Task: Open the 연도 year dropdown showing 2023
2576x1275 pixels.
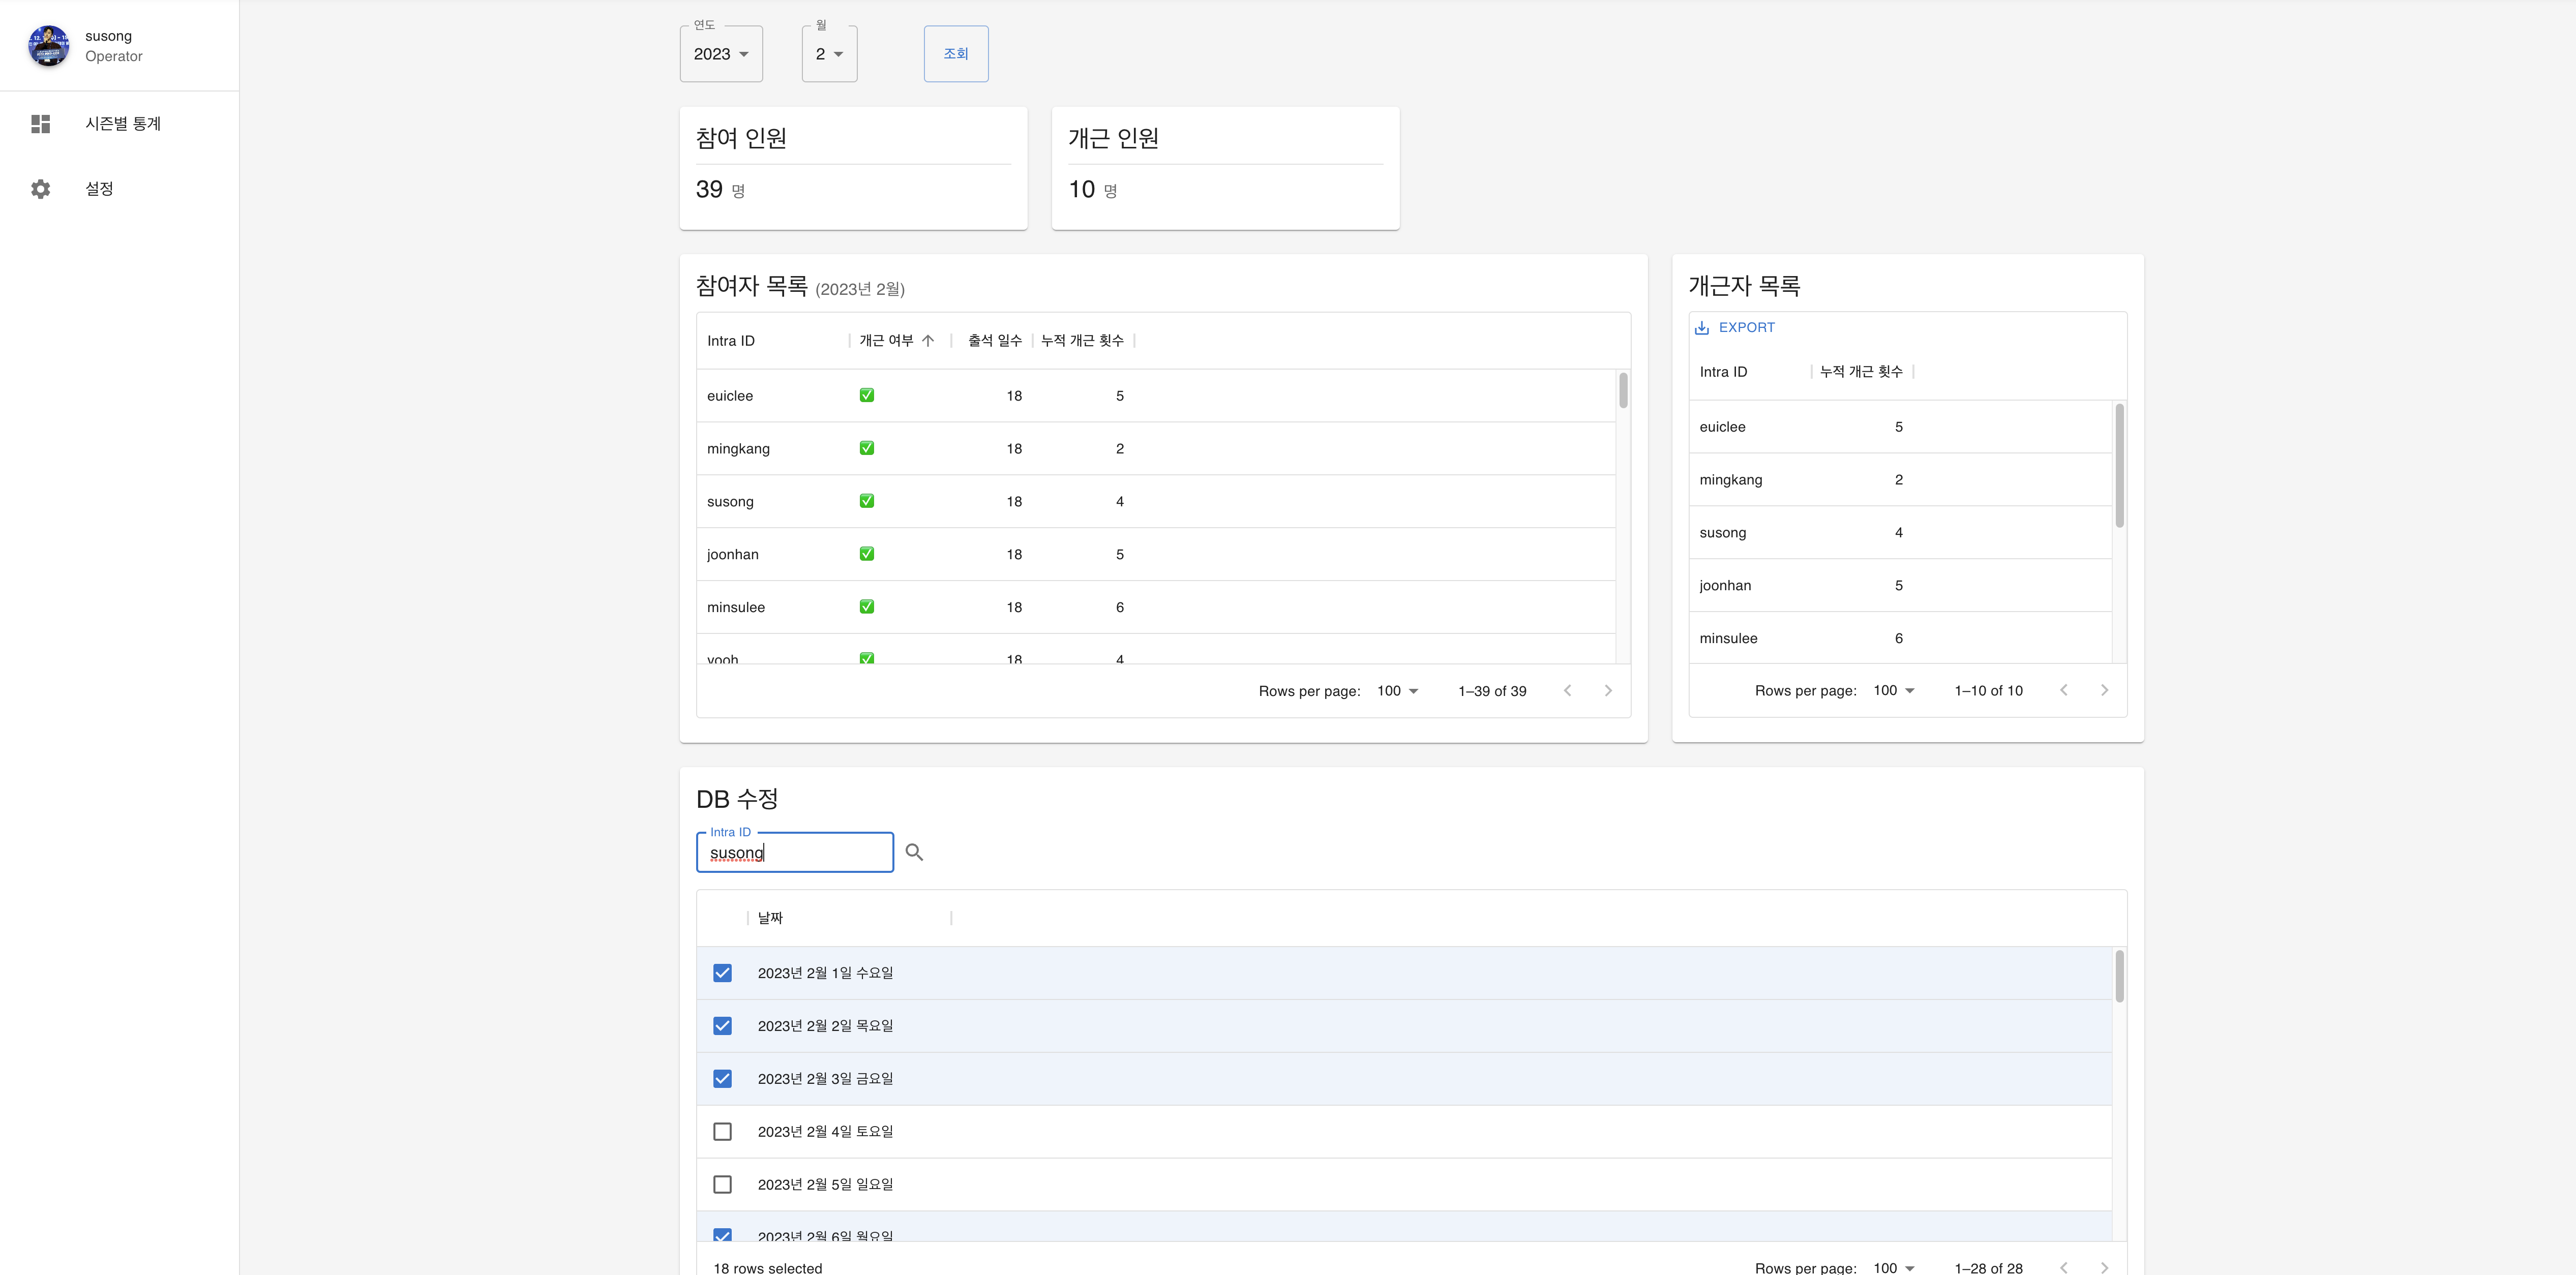Action: click(x=721, y=54)
